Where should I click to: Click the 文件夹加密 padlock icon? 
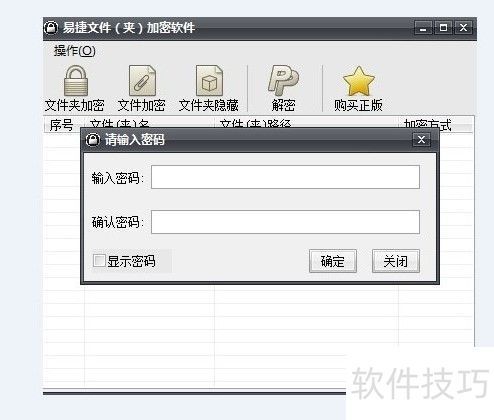coord(76,81)
